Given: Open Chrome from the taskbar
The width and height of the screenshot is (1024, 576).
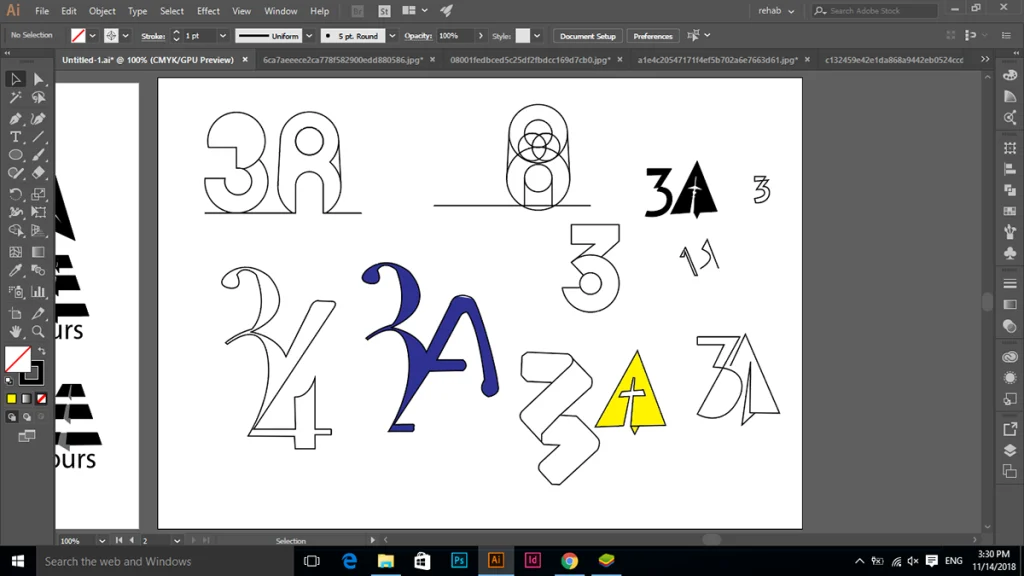Looking at the screenshot, I should click(569, 560).
